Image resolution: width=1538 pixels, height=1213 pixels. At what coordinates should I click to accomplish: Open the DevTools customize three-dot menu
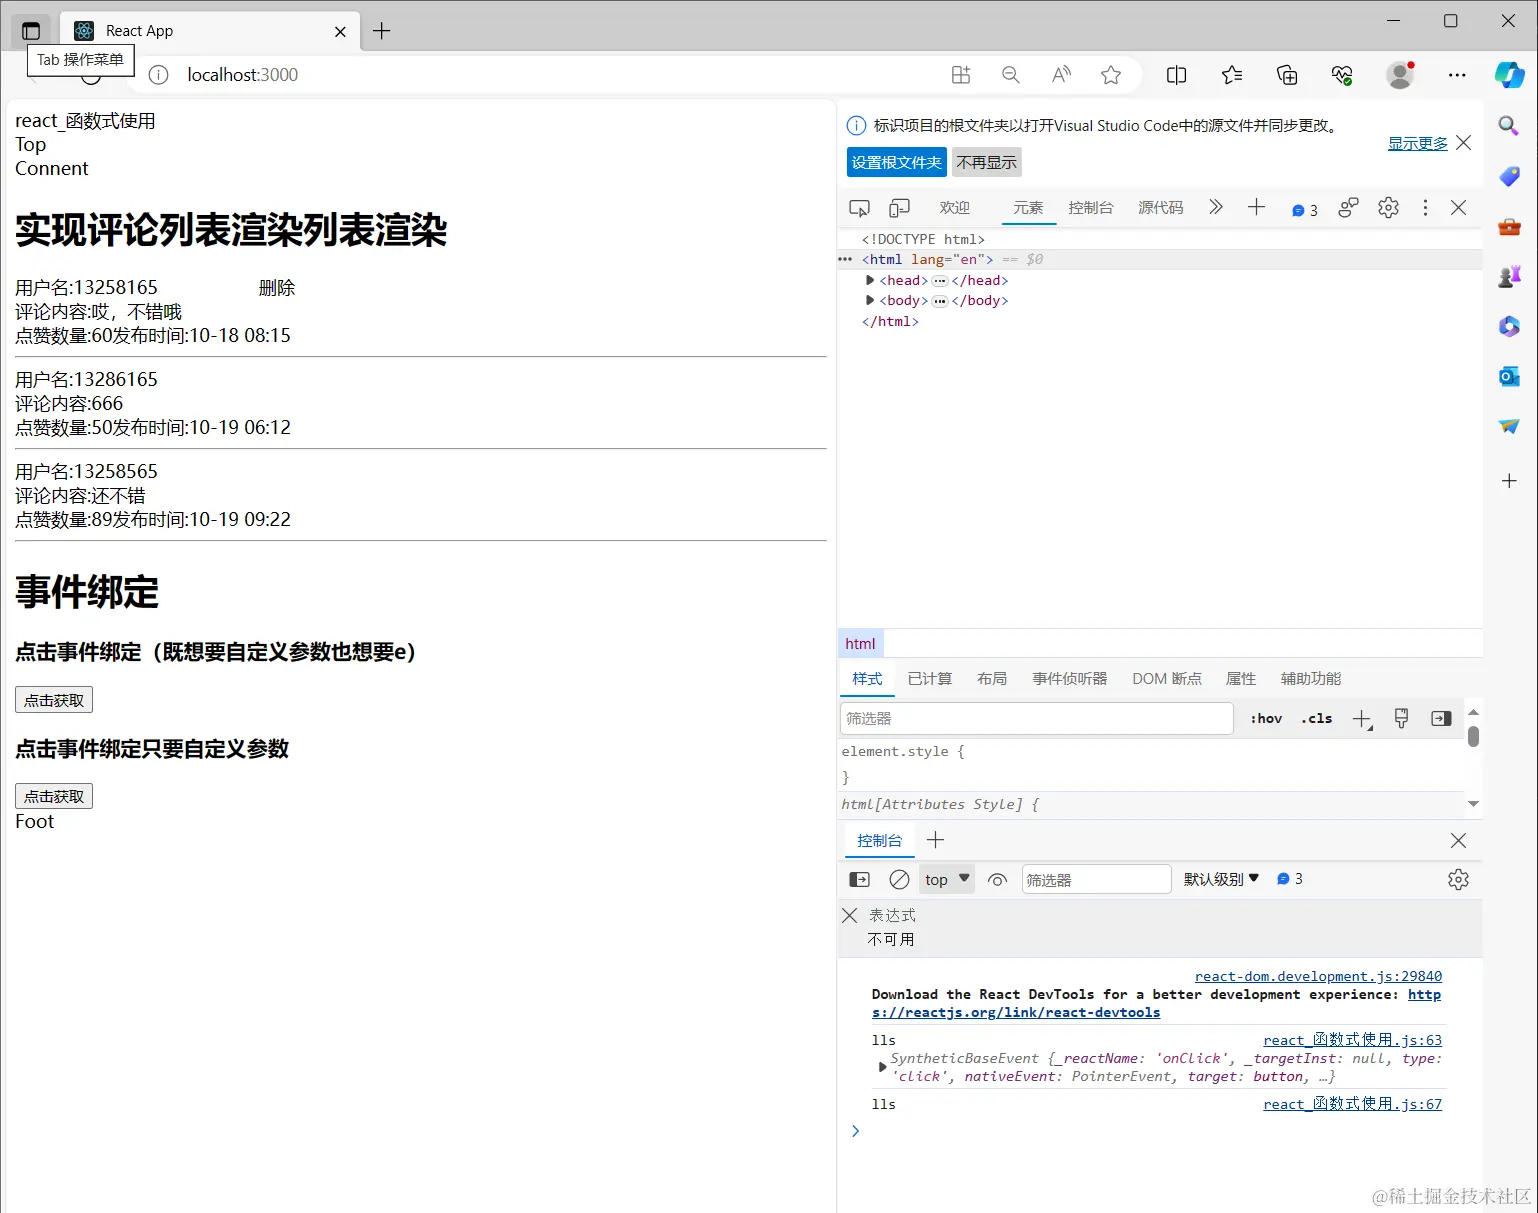click(1425, 207)
